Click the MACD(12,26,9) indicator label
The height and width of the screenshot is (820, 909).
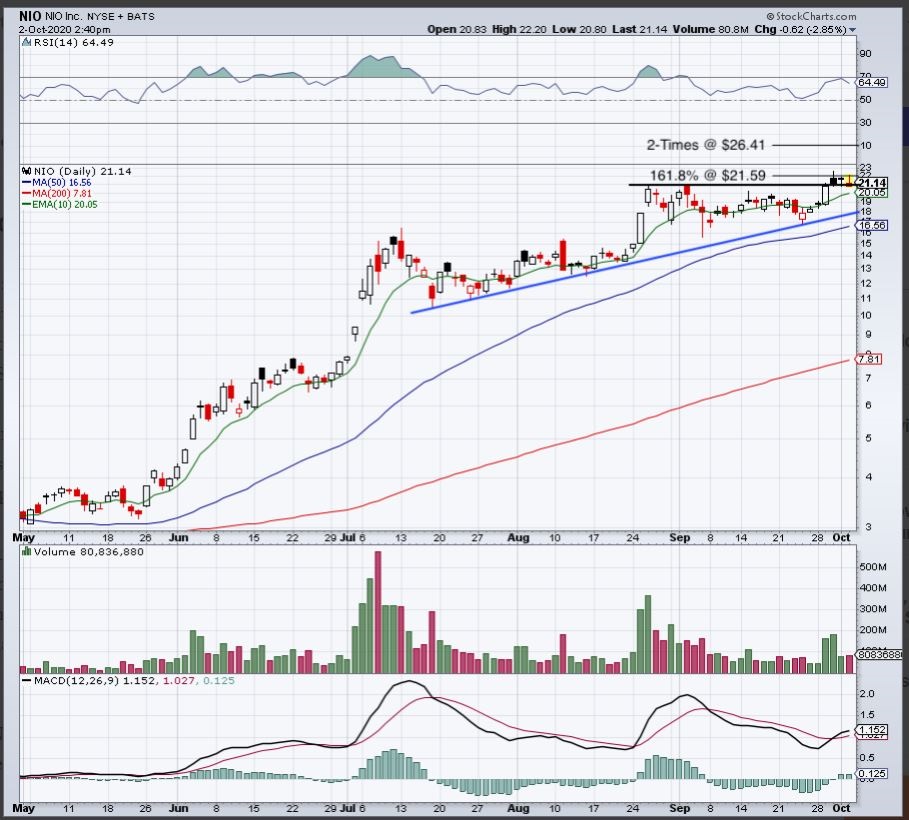(75, 680)
